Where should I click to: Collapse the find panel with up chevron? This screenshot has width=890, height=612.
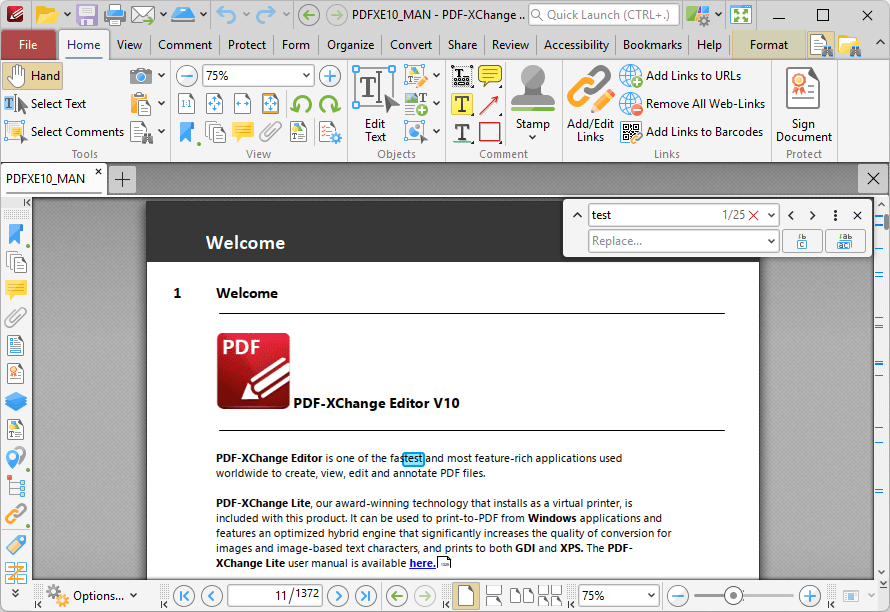pos(577,215)
